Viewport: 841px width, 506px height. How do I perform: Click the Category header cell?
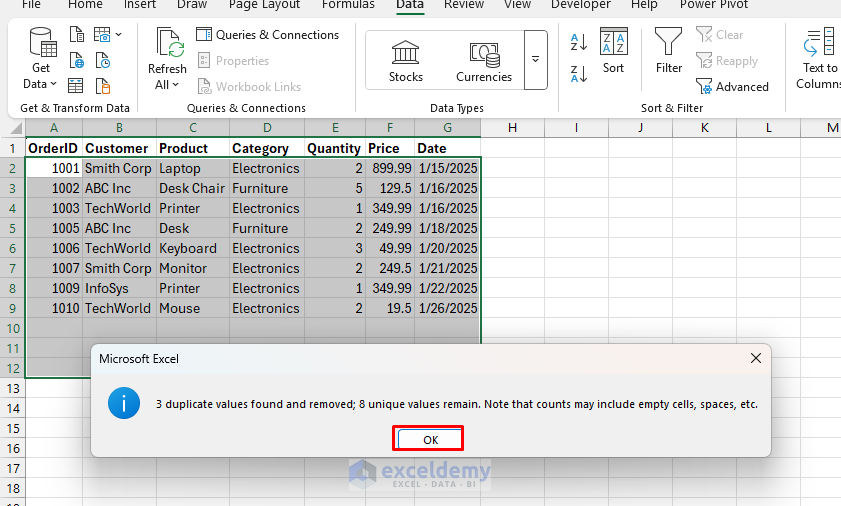pos(267,148)
